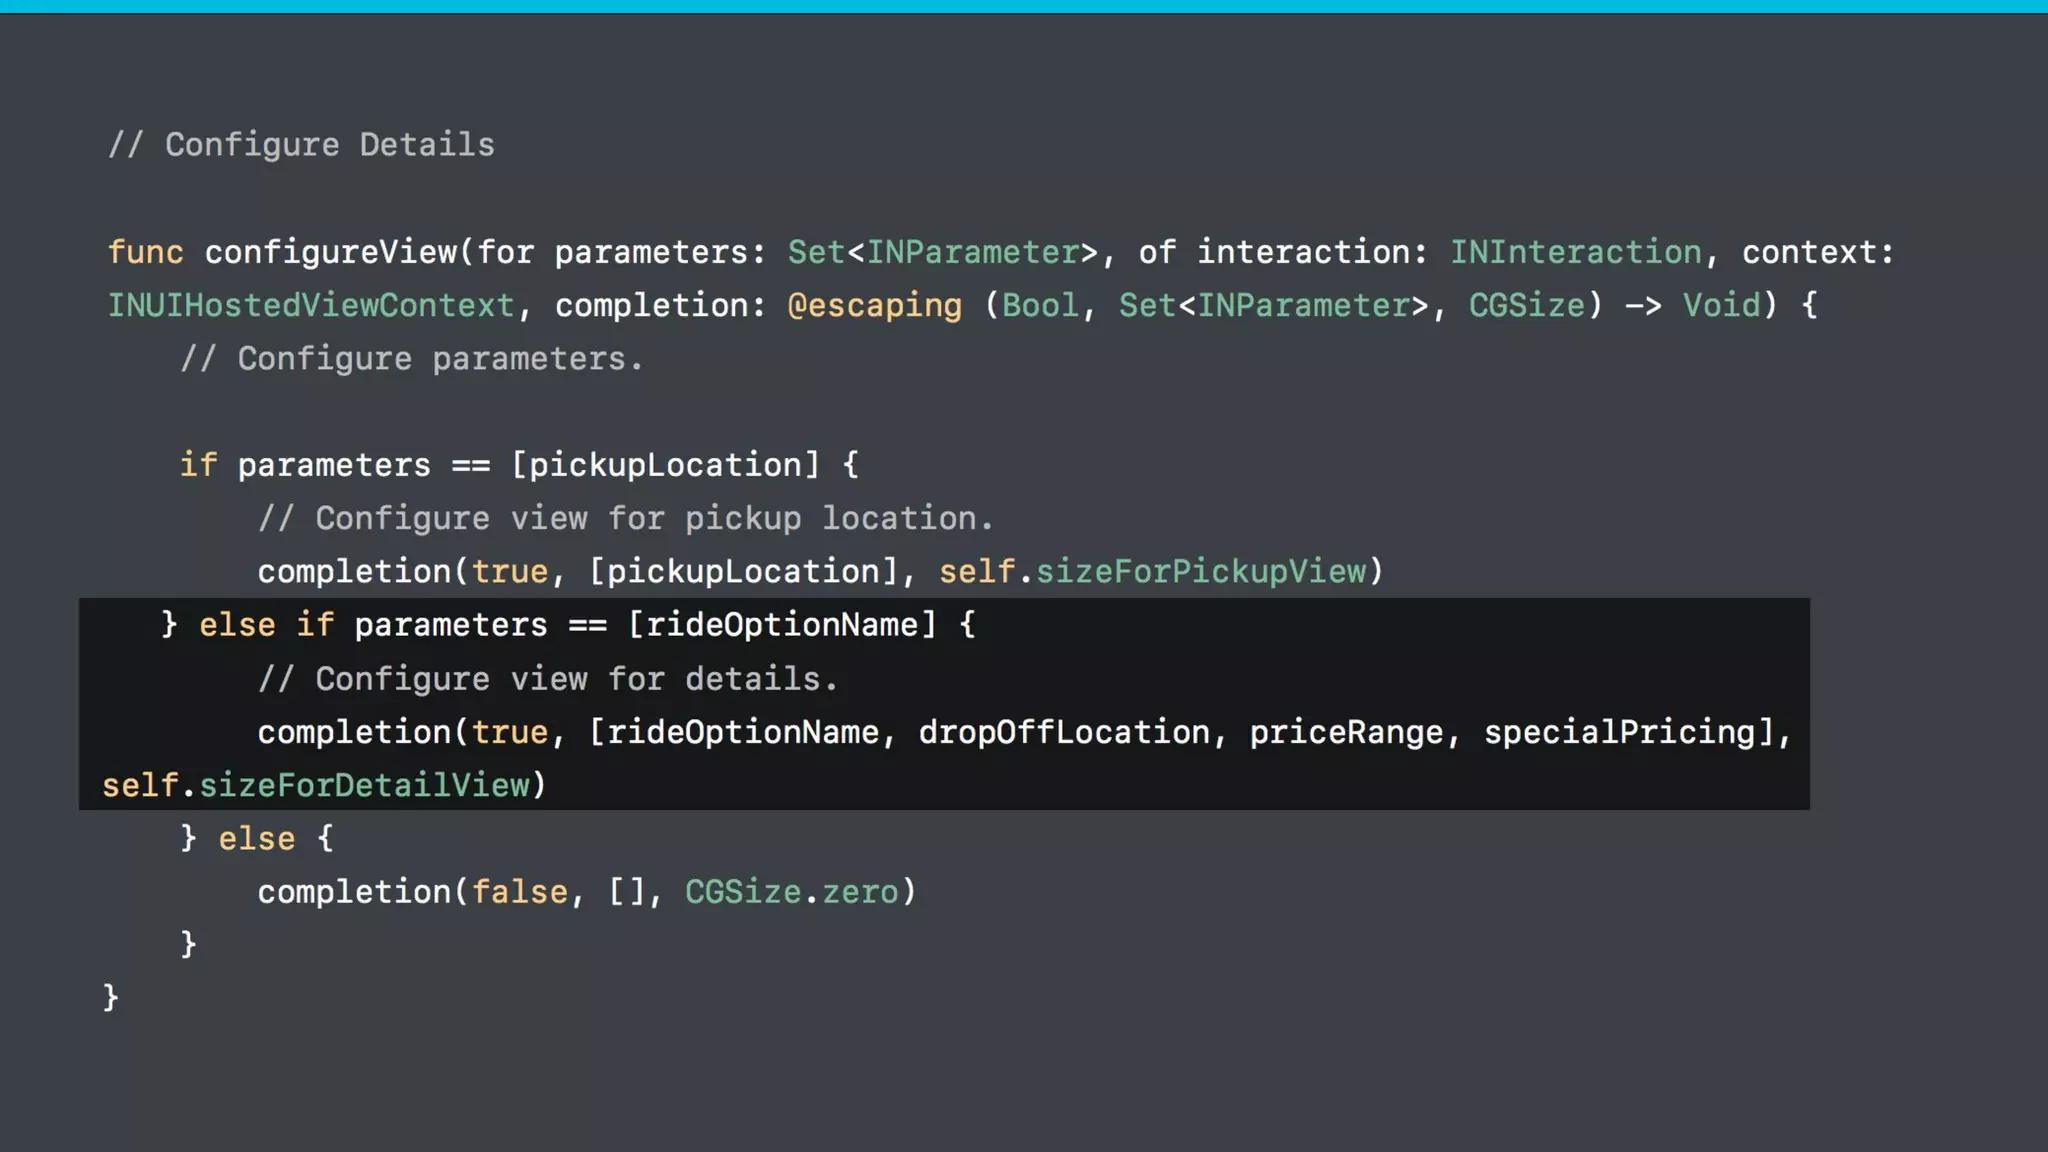Click the cyan bar at the top
Viewport: 2048px width, 1152px height.
pos(1024,6)
